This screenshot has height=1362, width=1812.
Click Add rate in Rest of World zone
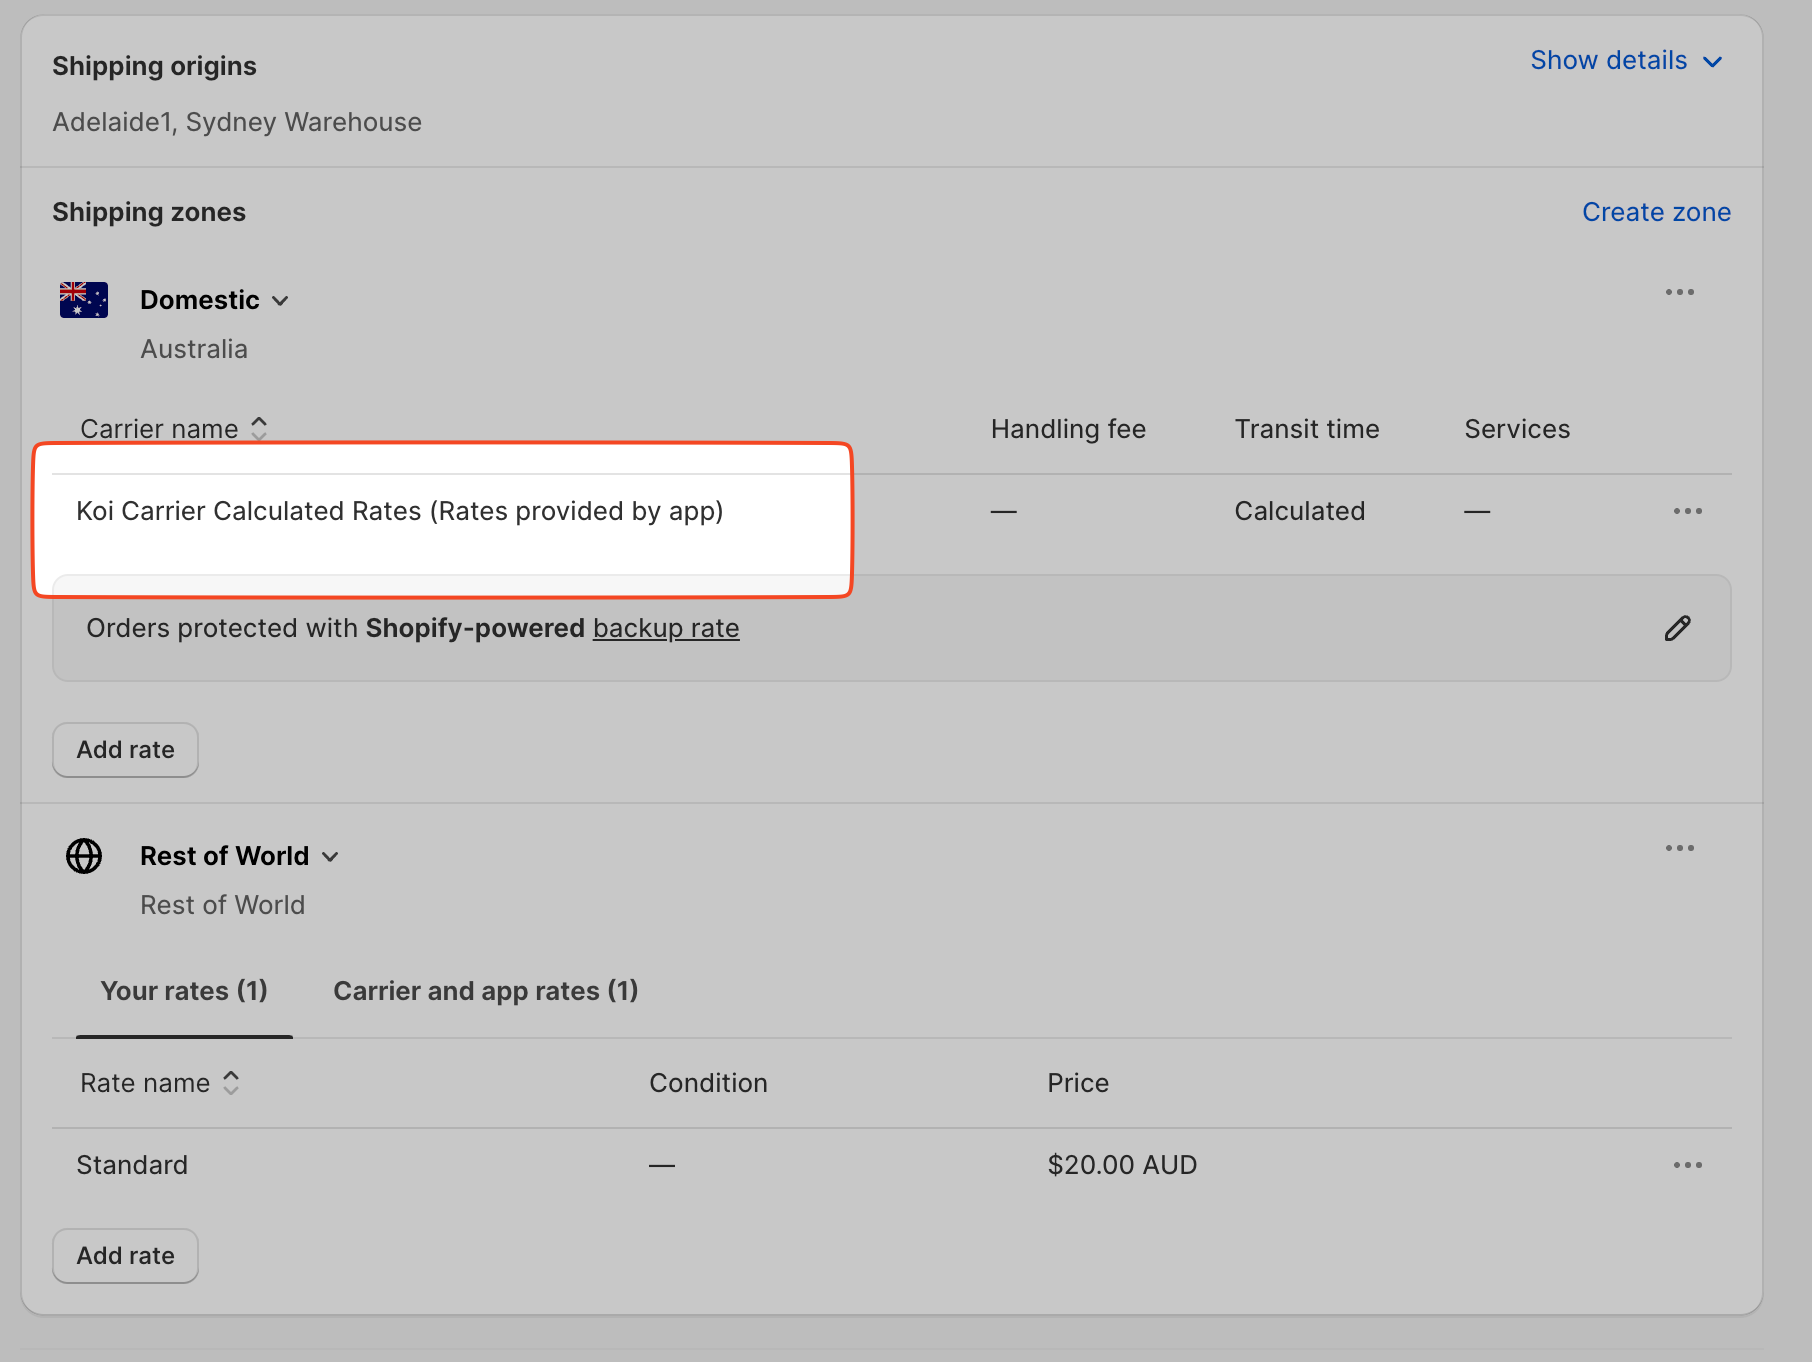(x=125, y=1256)
